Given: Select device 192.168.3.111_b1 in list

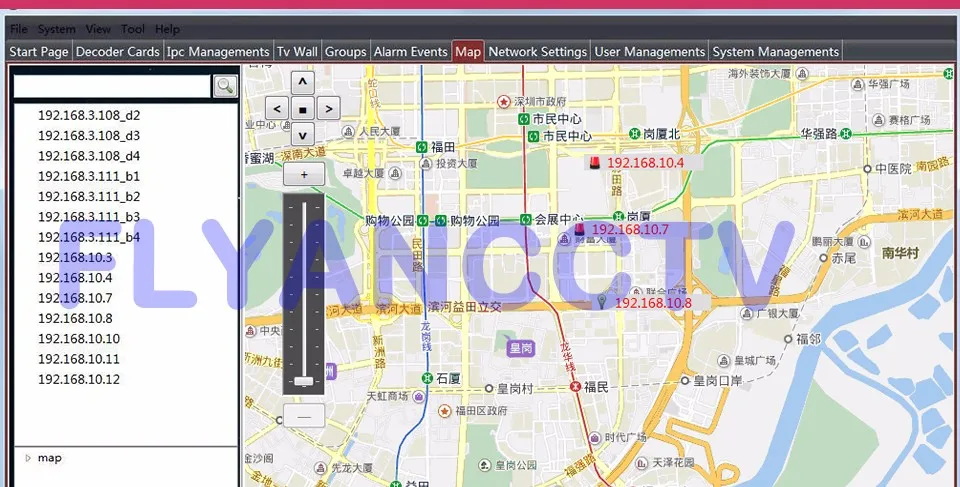Looking at the screenshot, I should [x=89, y=176].
